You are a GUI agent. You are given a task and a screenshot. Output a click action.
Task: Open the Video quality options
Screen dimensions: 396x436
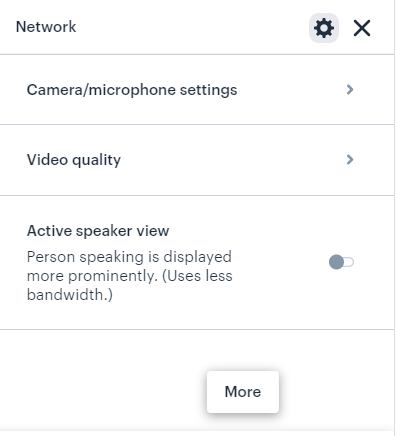pos(197,160)
